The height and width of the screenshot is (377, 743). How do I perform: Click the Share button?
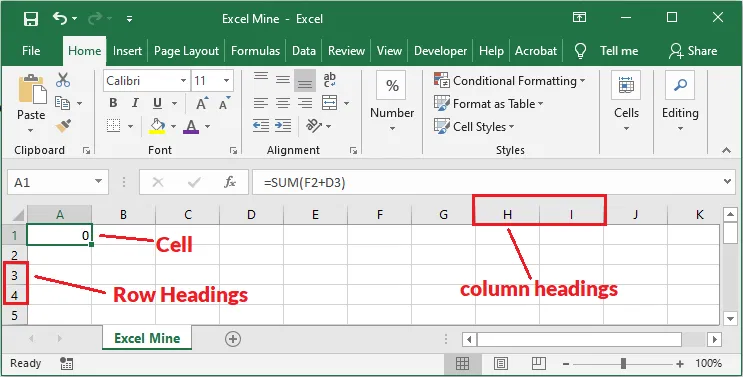[x=693, y=51]
